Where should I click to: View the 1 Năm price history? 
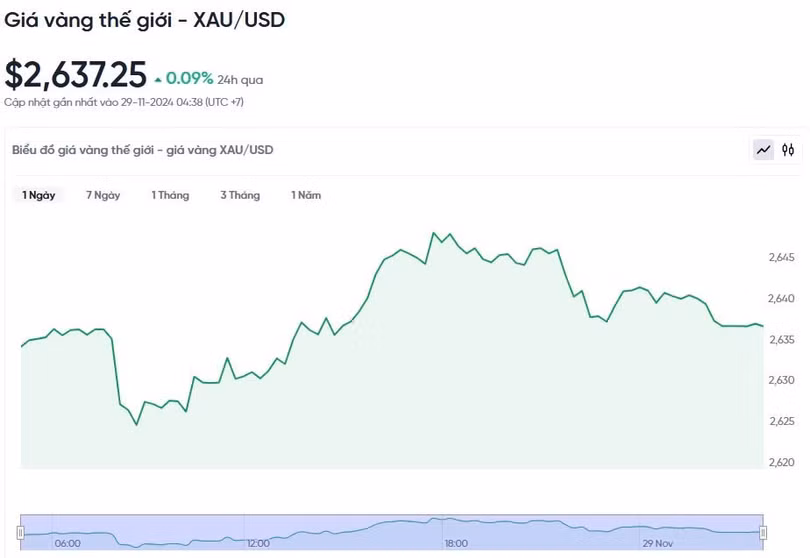tap(306, 195)
